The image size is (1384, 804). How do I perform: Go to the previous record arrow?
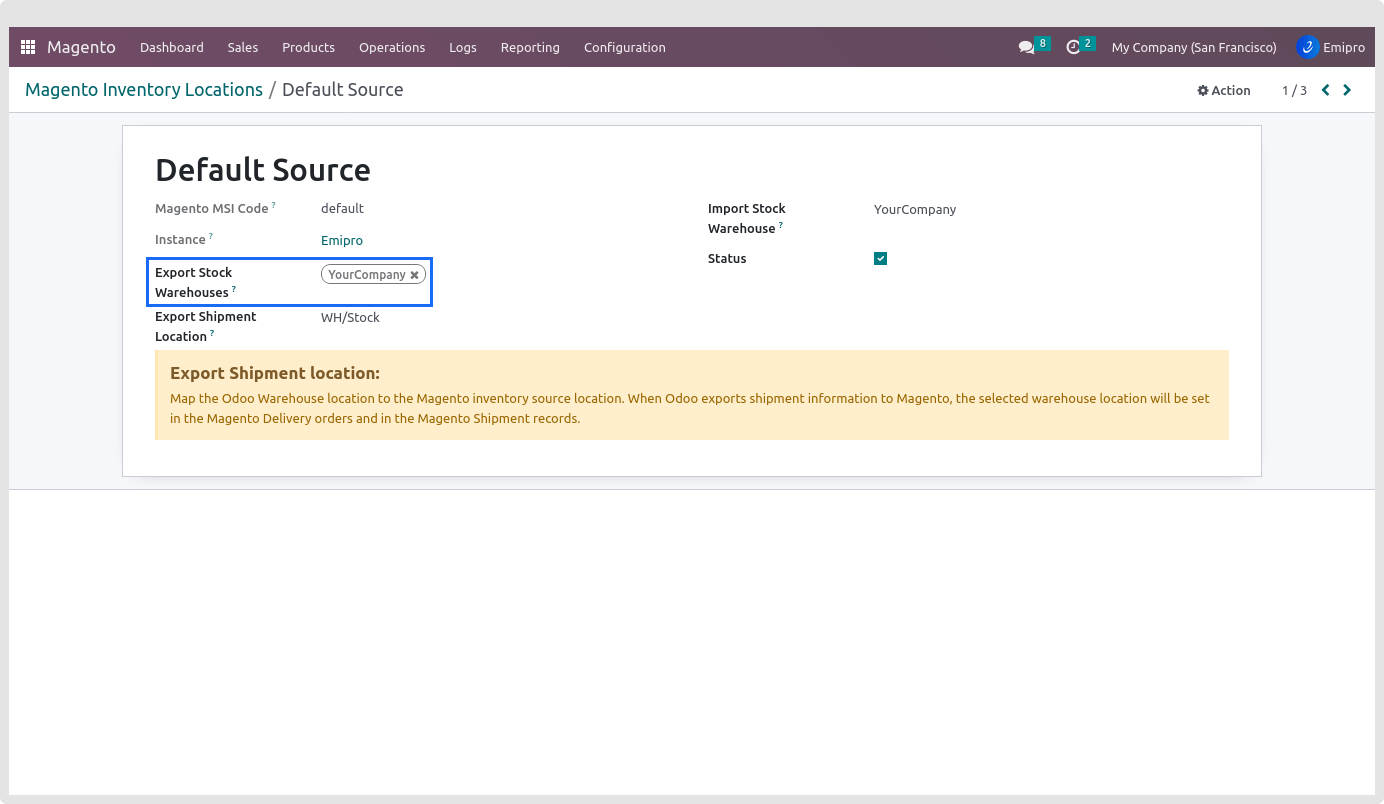(1326, 90)
